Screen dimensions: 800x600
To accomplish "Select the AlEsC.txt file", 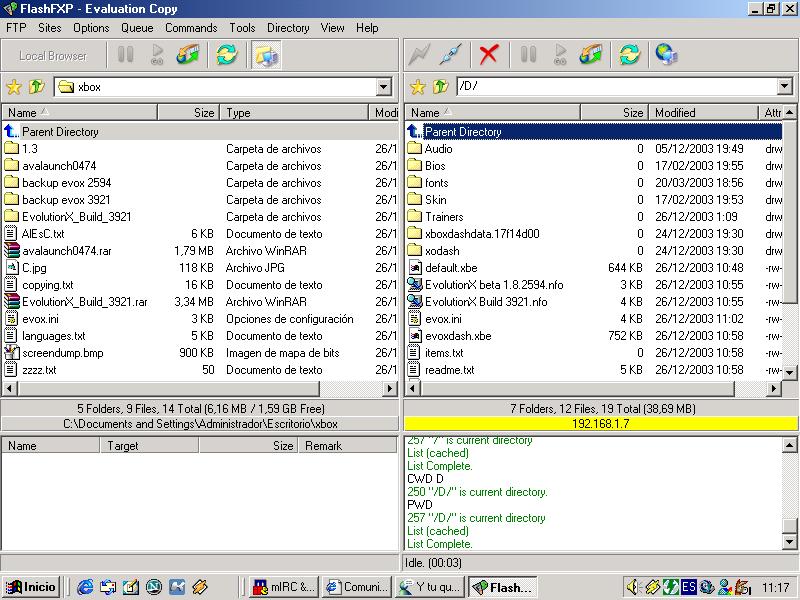I will 43,234.
